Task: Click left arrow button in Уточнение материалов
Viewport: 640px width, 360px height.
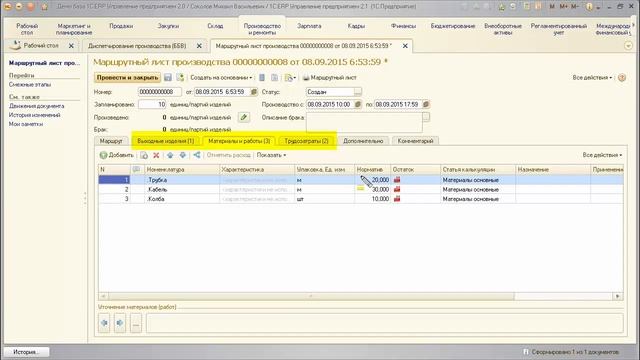Action: [104, 323]
